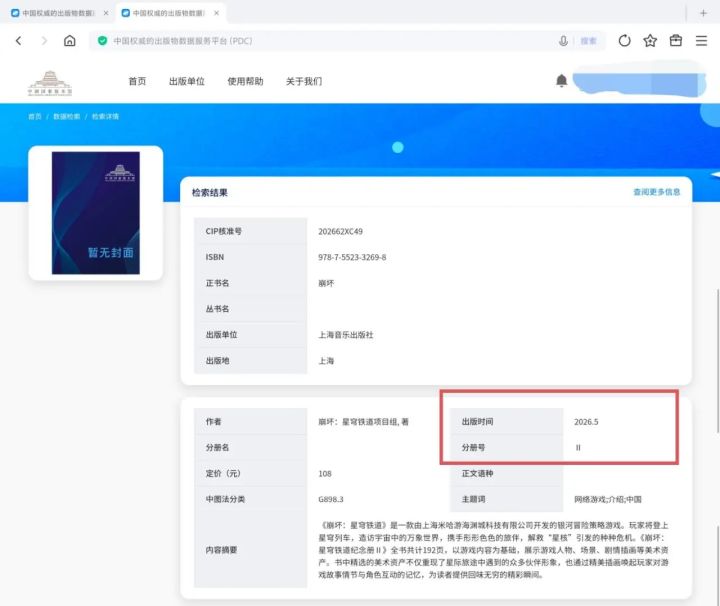Reload the page with refresh icon
The width and height of the screenshot is (720, 606).
(624, 41)
